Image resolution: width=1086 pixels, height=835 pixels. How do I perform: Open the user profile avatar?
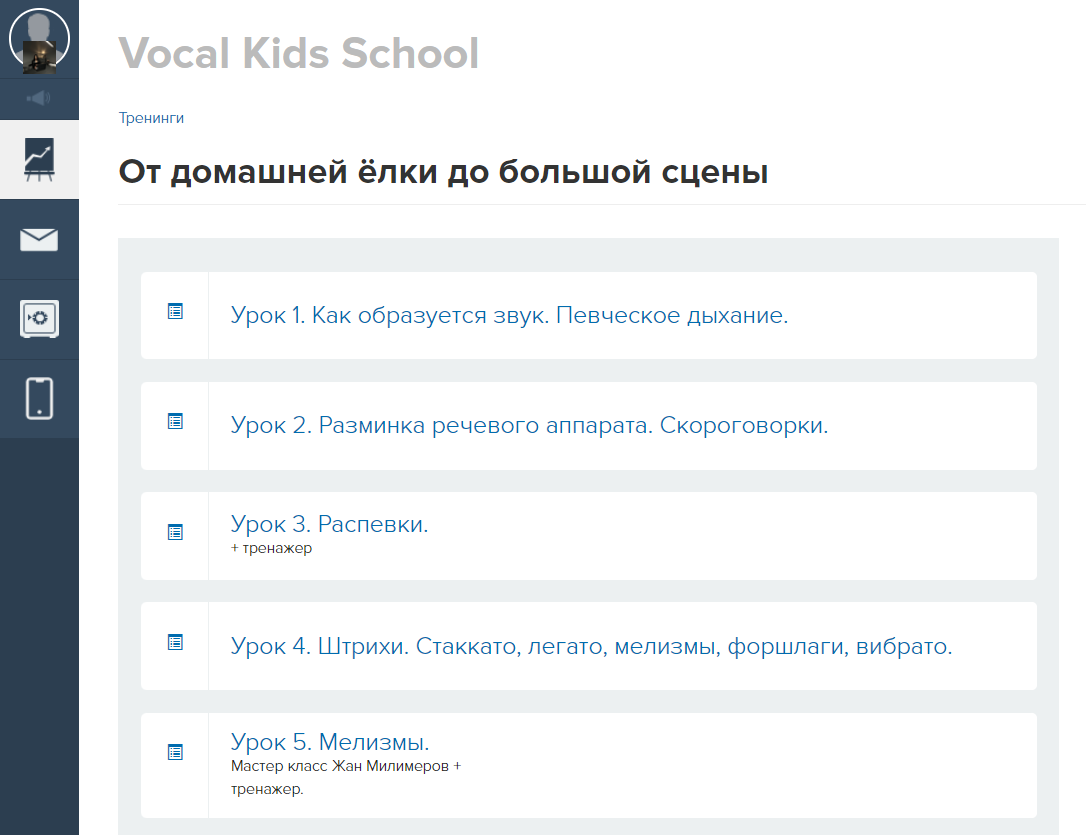coord(39,39)
